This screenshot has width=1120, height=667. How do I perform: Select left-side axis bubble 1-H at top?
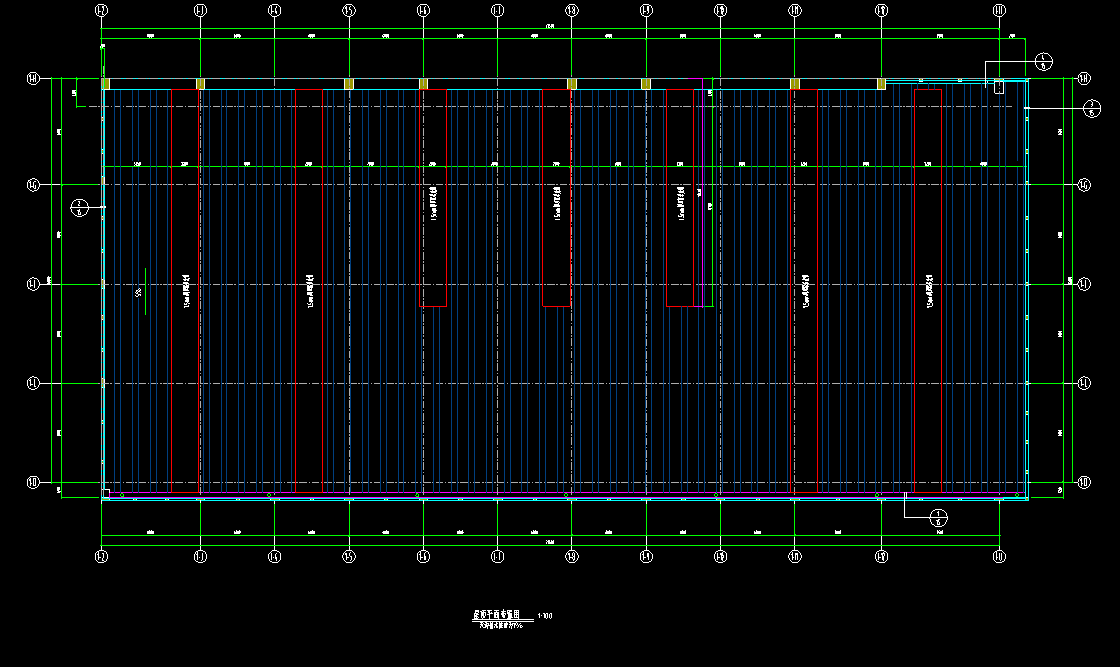tap(33, 79)
